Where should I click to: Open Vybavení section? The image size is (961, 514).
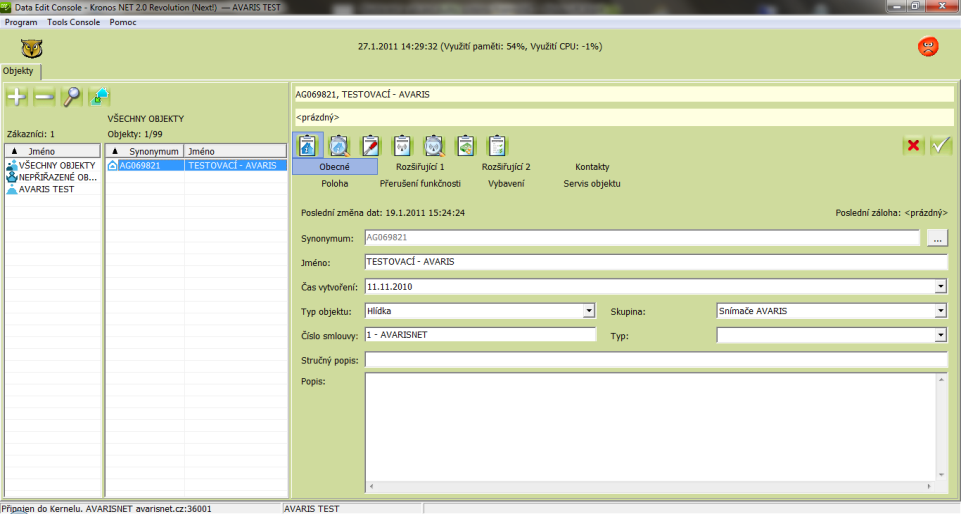point(506,183)
